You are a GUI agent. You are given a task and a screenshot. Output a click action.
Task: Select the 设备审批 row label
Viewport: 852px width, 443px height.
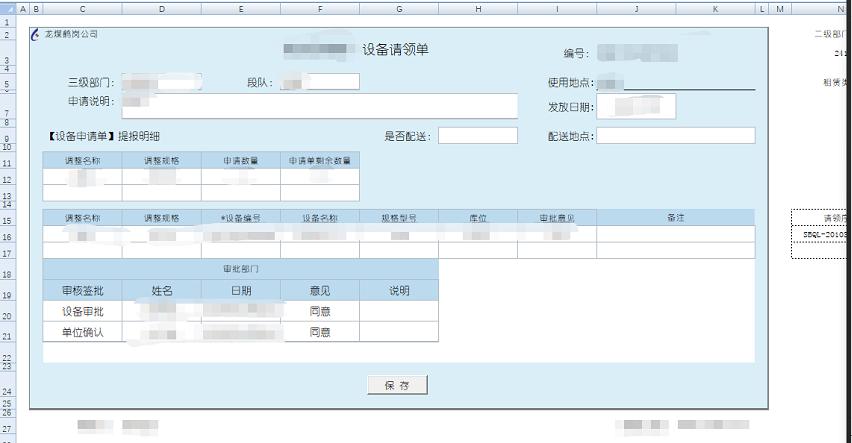[x=83, y=311]
